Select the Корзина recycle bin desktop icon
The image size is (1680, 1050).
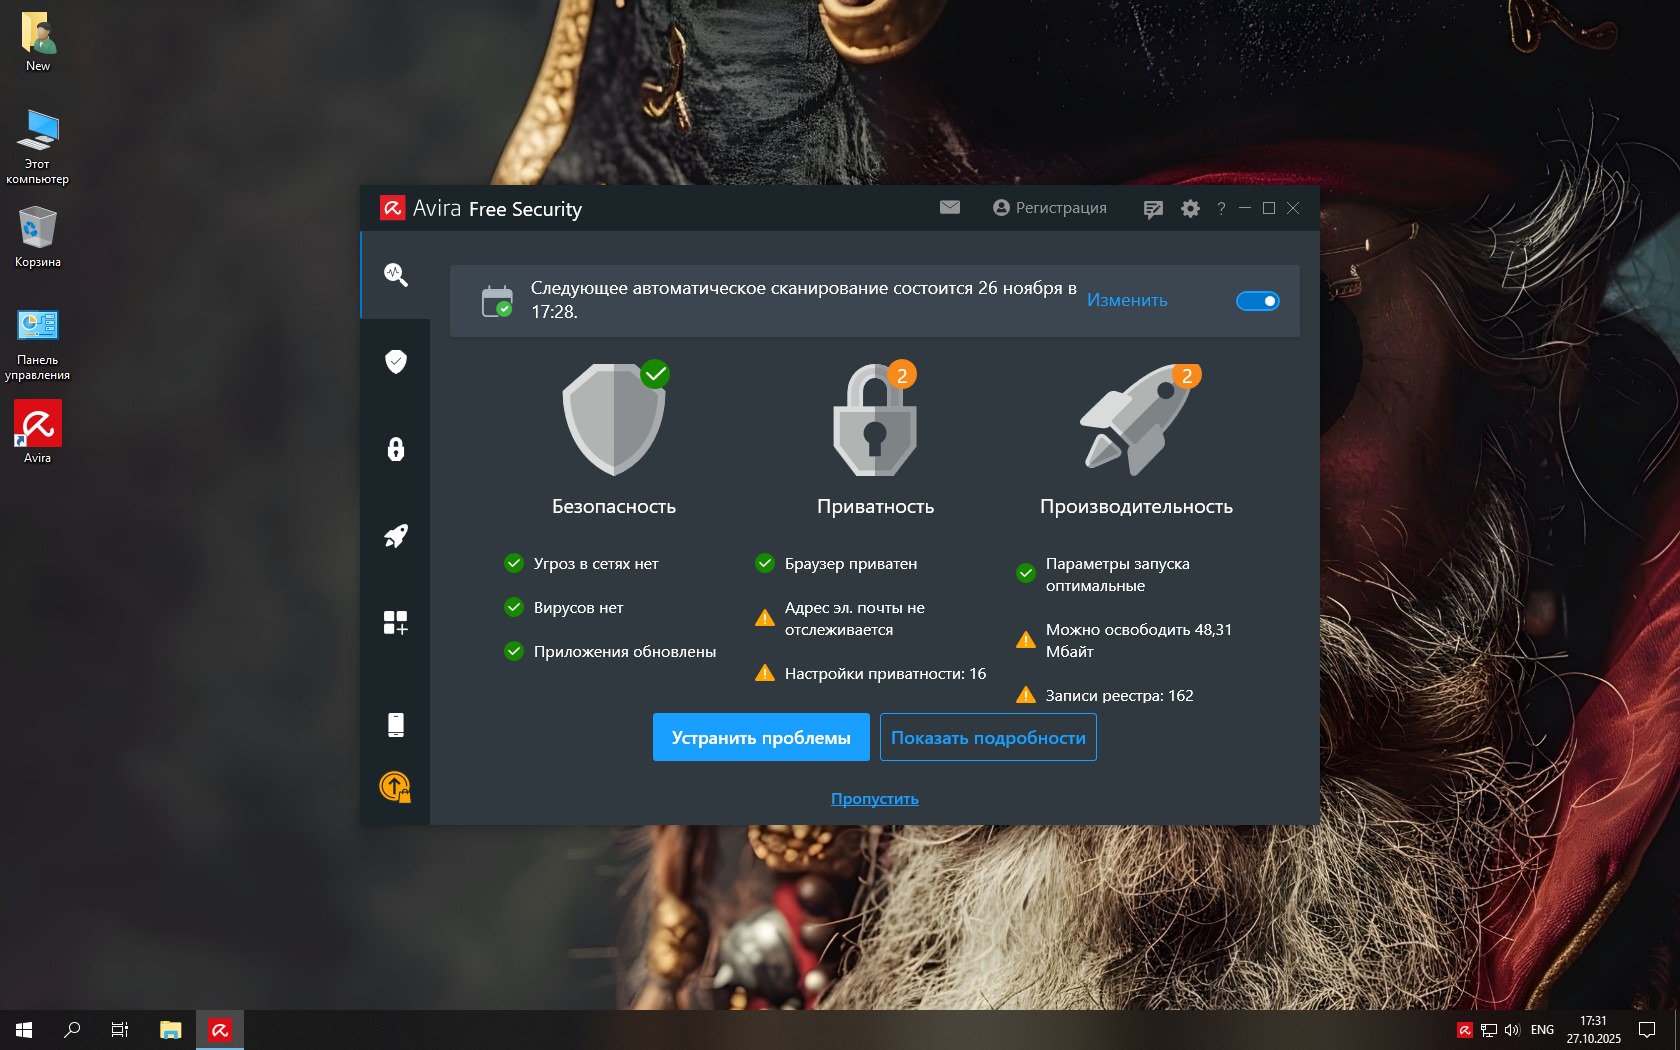point(38,237)
